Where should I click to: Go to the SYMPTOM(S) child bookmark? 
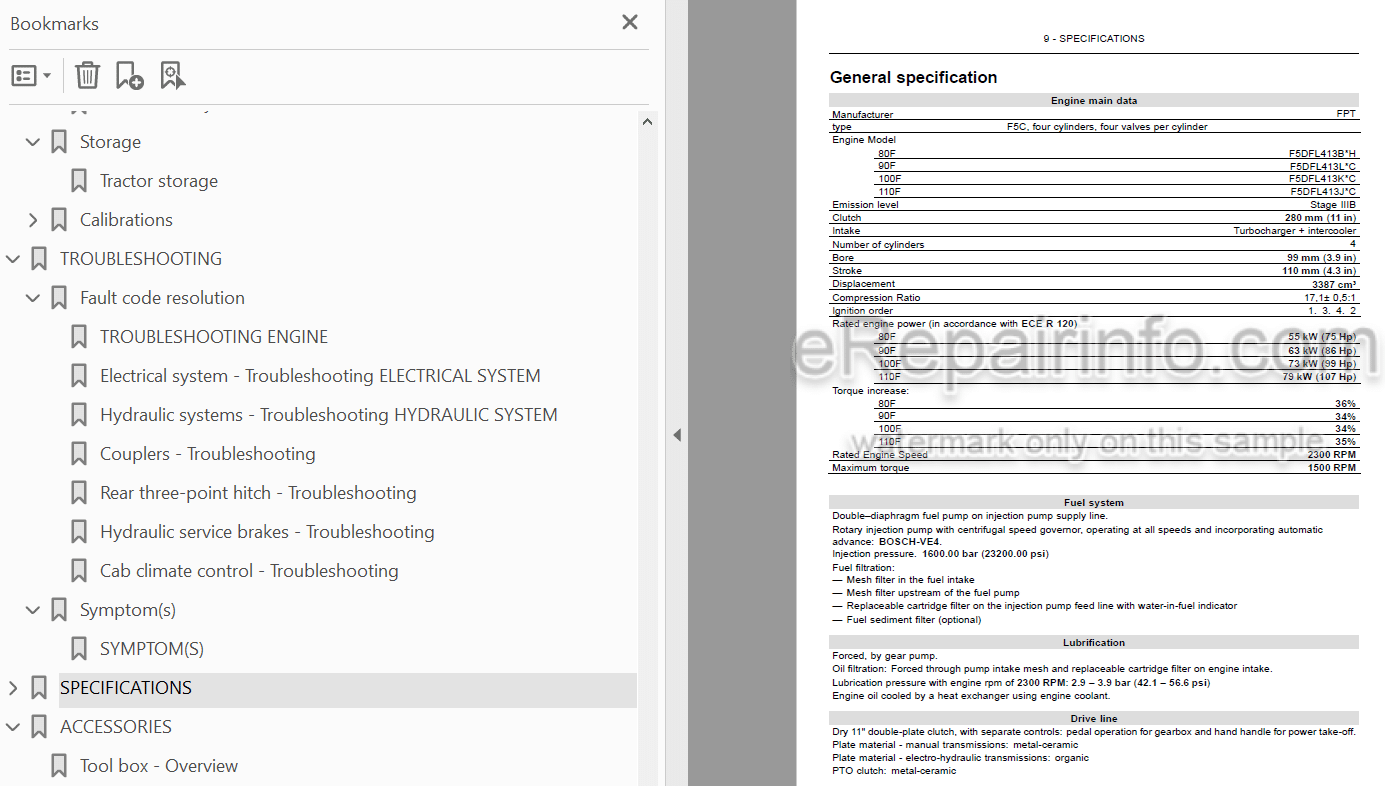tap(152, 649)
